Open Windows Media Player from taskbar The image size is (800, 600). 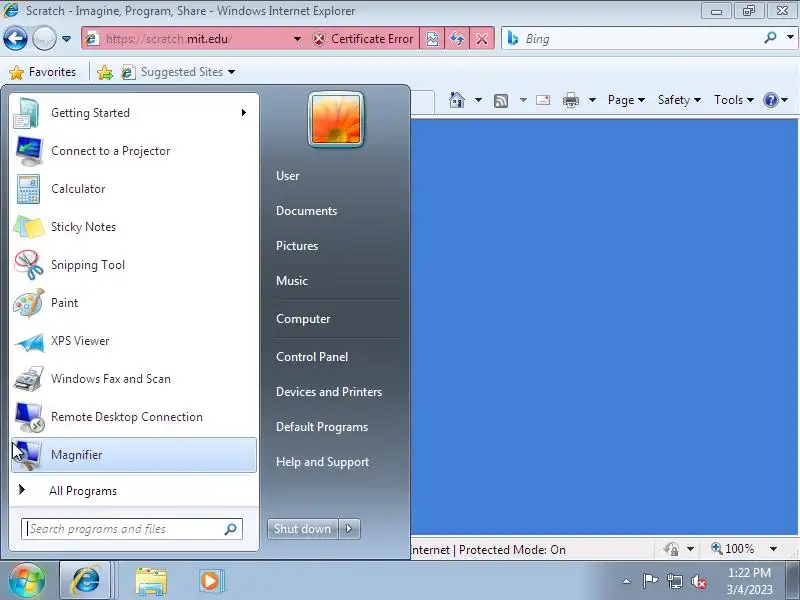pos(211,581)
